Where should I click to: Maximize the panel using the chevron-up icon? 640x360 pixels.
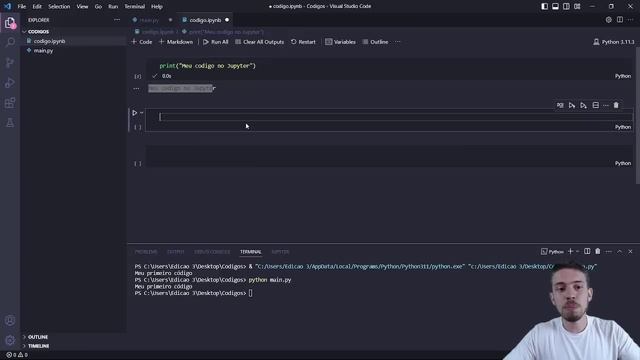(620, 251)
